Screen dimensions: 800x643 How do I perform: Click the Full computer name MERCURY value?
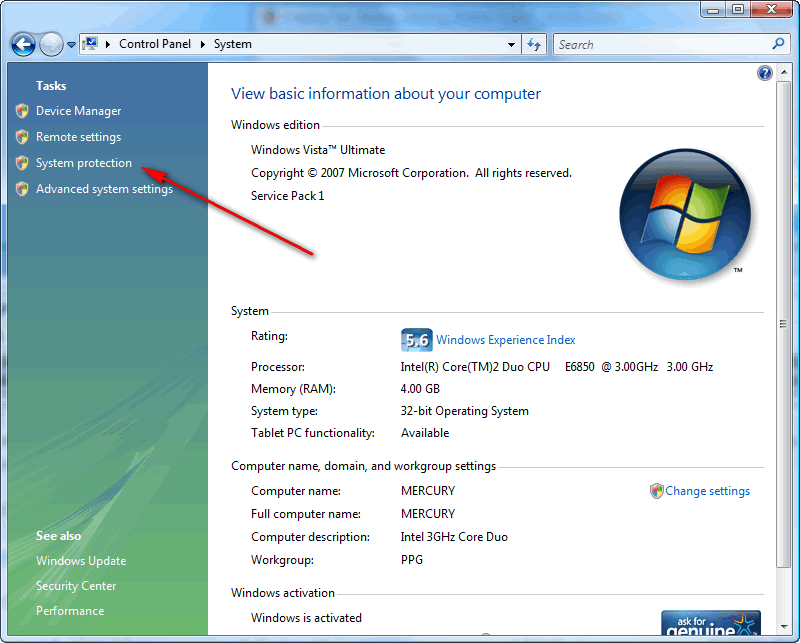tap(428, 514)
